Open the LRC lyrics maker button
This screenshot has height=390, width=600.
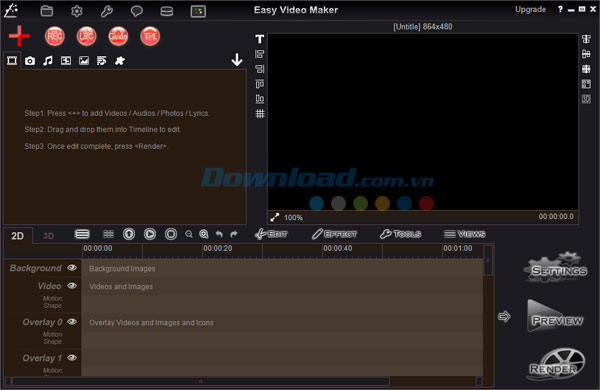pos(86,36)
